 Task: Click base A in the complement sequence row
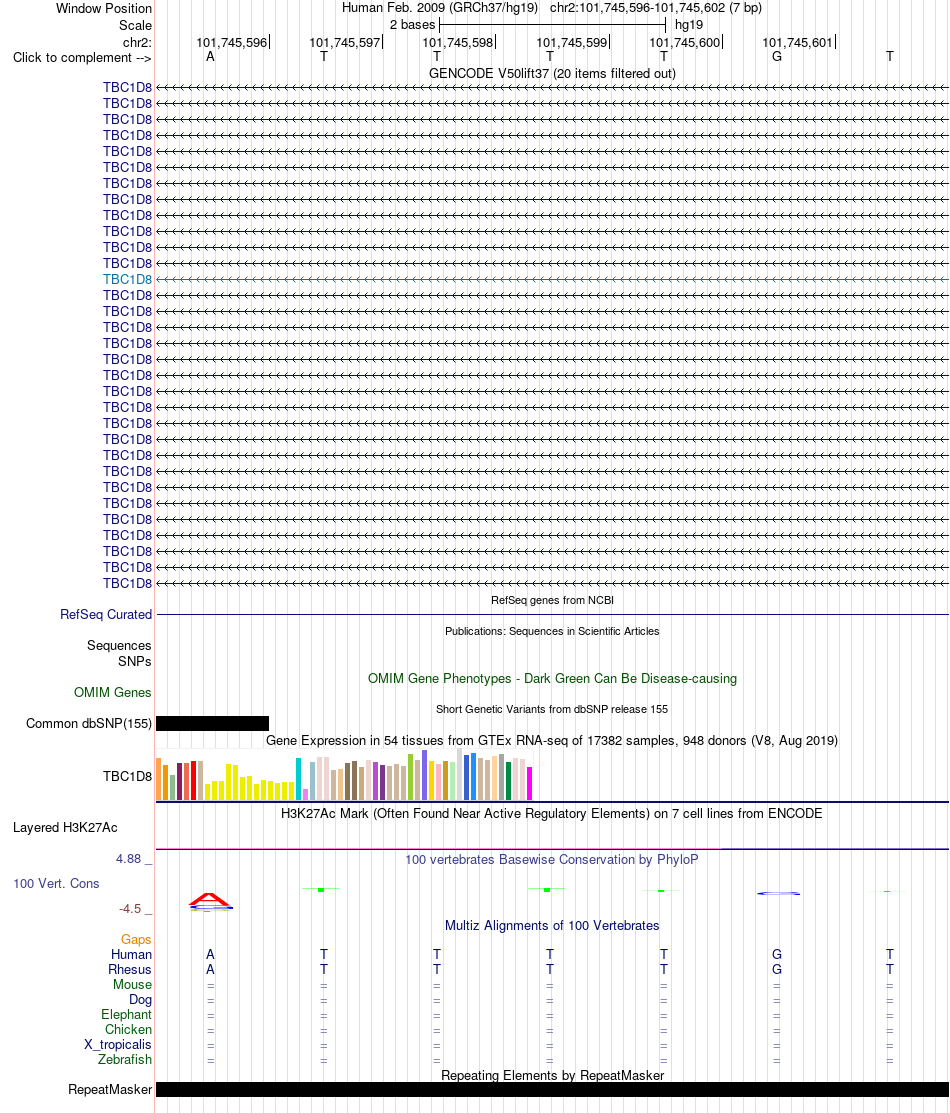pyautogui.click(x=210, y=57)
